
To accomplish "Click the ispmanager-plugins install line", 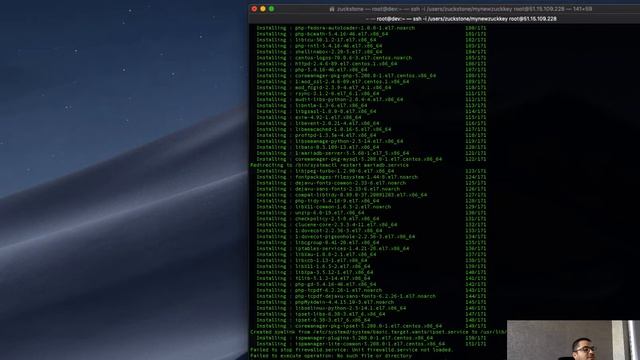I will coord(371,338).
